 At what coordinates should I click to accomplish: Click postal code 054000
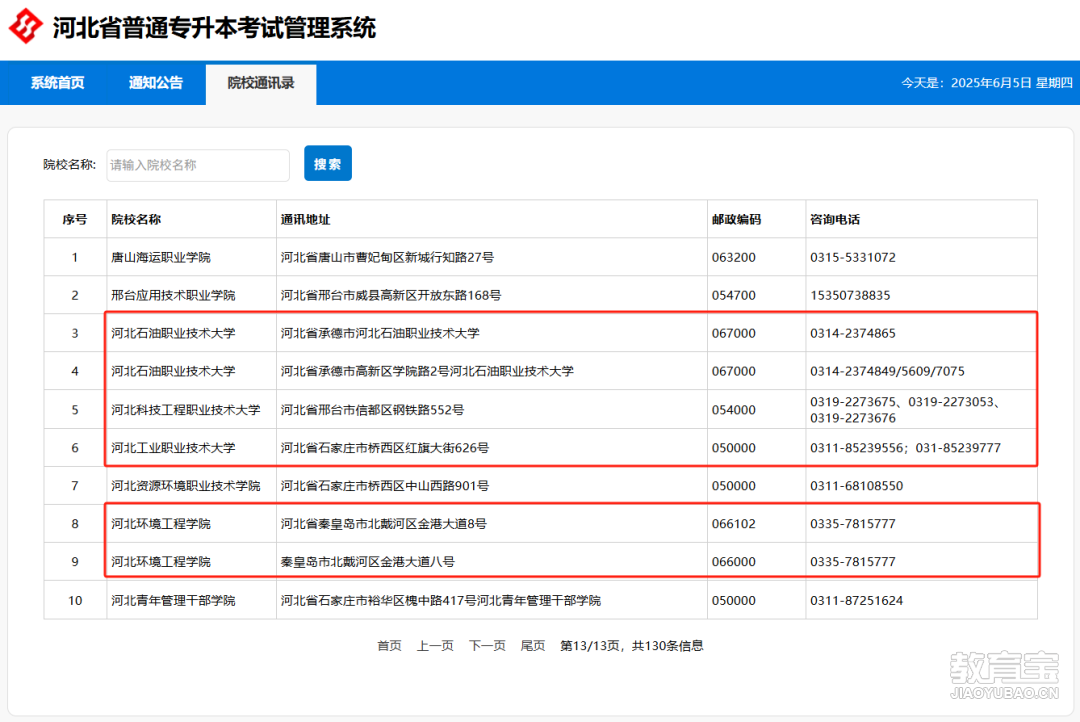click(734, 409)
